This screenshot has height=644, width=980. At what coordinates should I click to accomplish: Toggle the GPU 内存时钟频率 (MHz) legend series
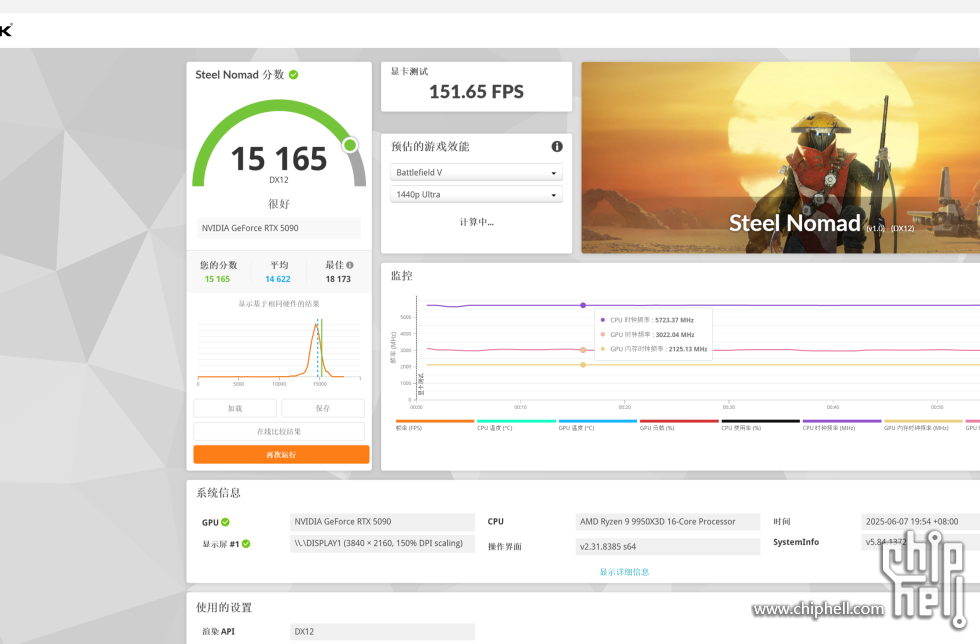click(923, 425)
